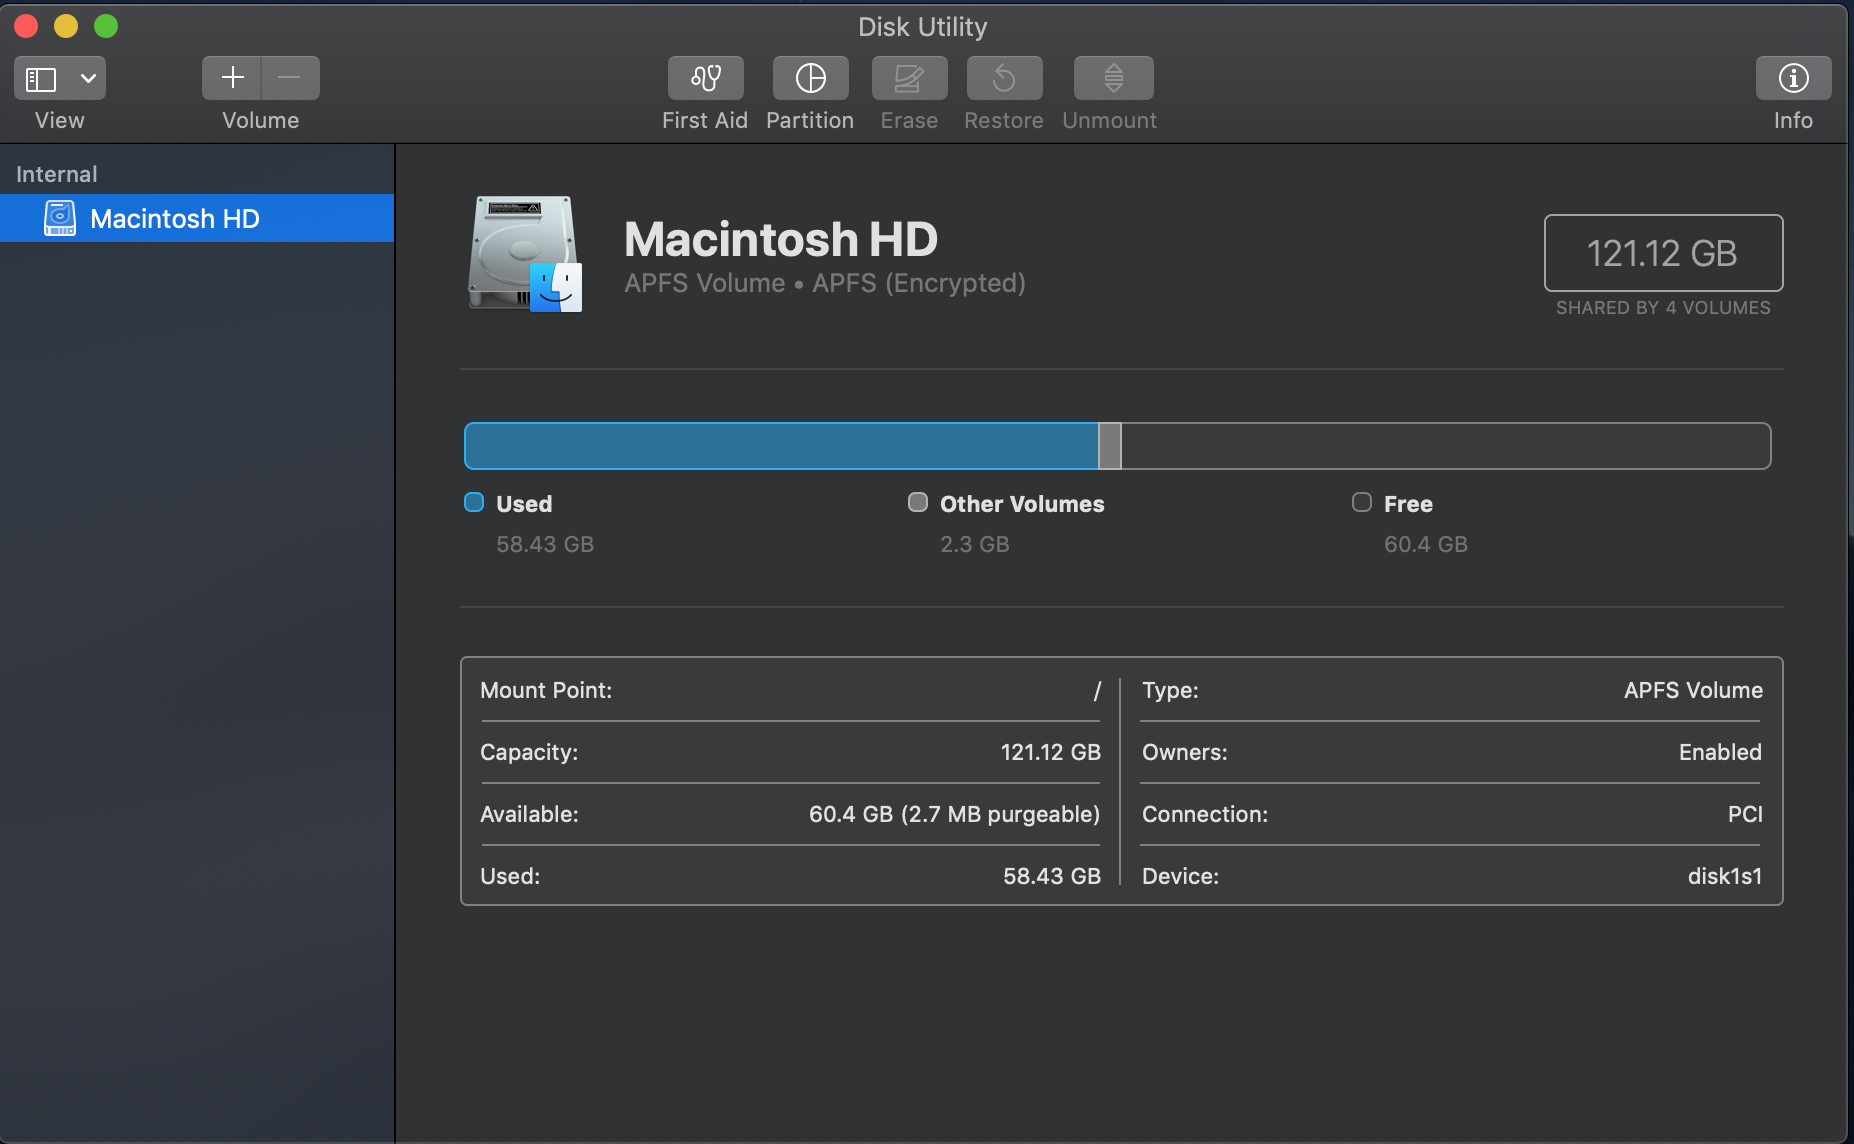1854x1144 pixels.
Task: Open the Partition tool
Action: click(810, 78)
